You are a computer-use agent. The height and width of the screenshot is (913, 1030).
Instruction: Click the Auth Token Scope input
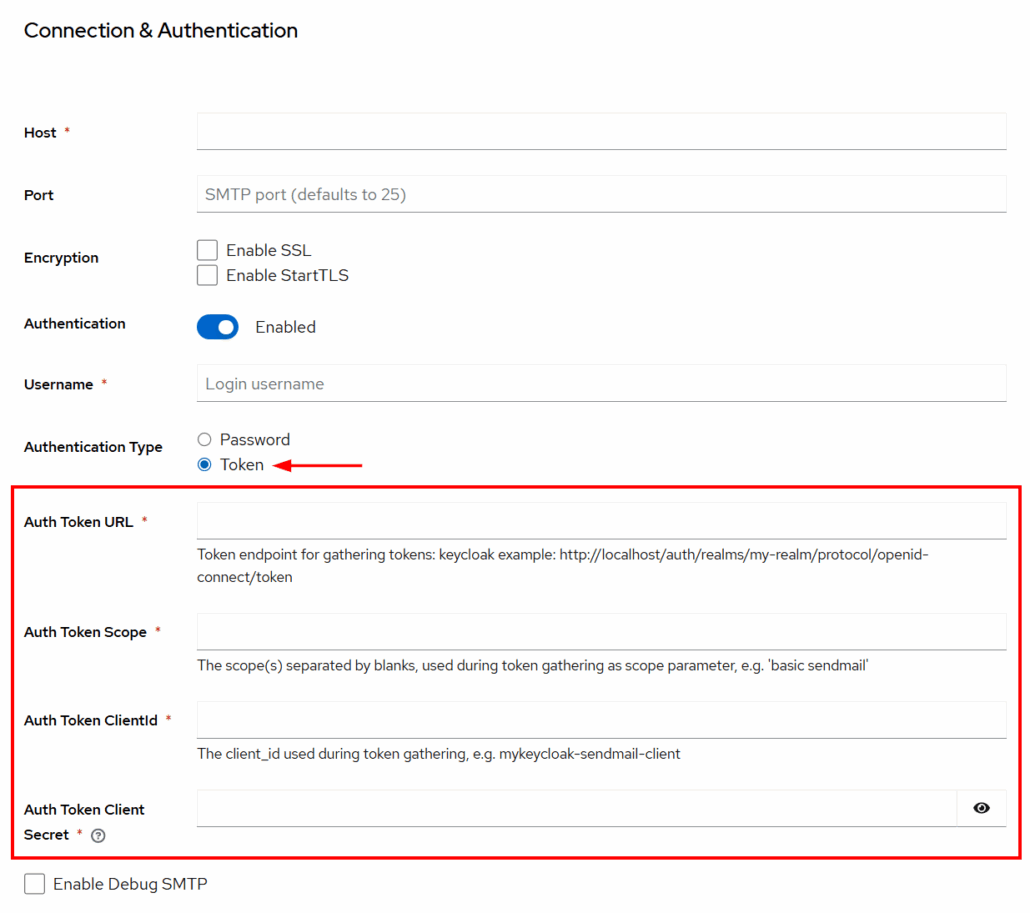[x=601, y=631]
